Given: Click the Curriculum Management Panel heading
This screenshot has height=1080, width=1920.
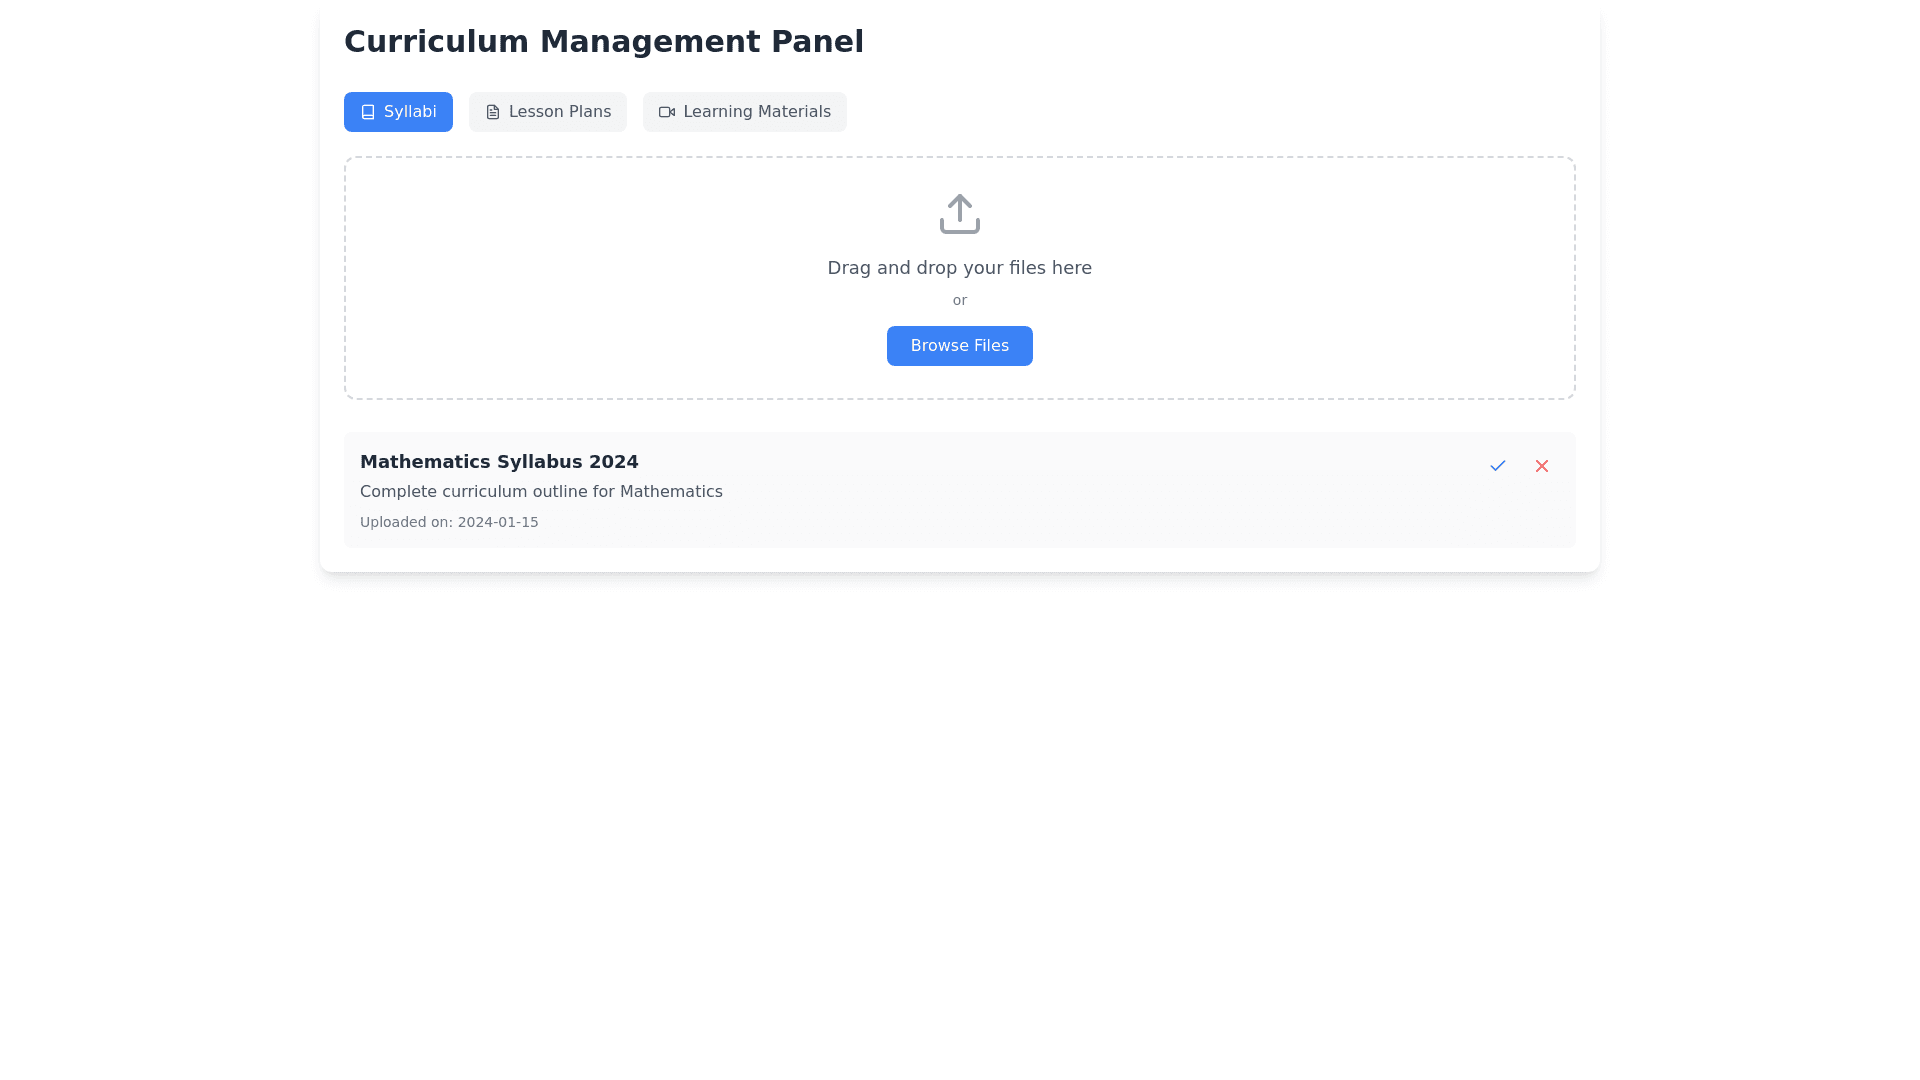Looking at the screenshot, I should [x=603, y=42].
